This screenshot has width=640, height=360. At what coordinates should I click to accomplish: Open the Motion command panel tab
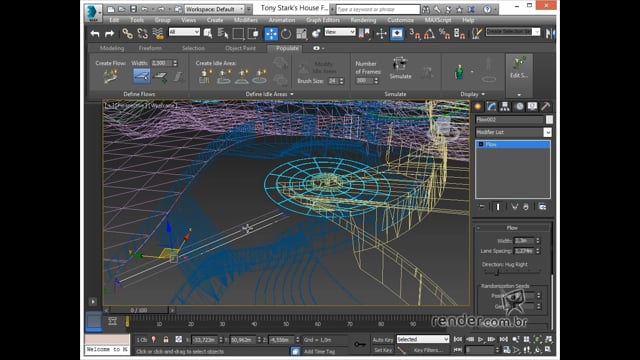click(x=519, y=107)
